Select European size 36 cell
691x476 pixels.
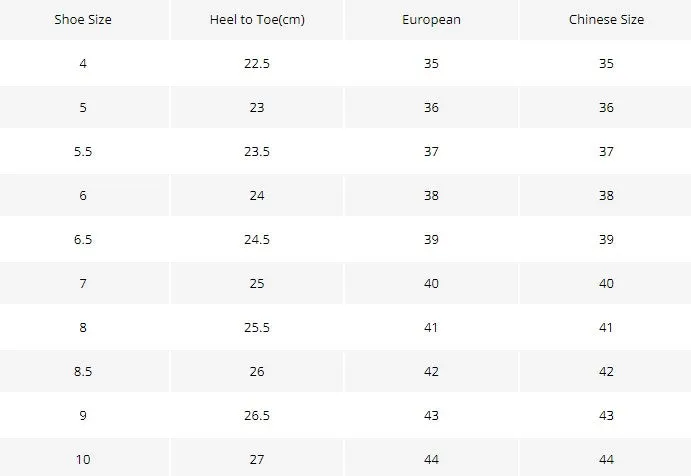(x=431, y=108)
